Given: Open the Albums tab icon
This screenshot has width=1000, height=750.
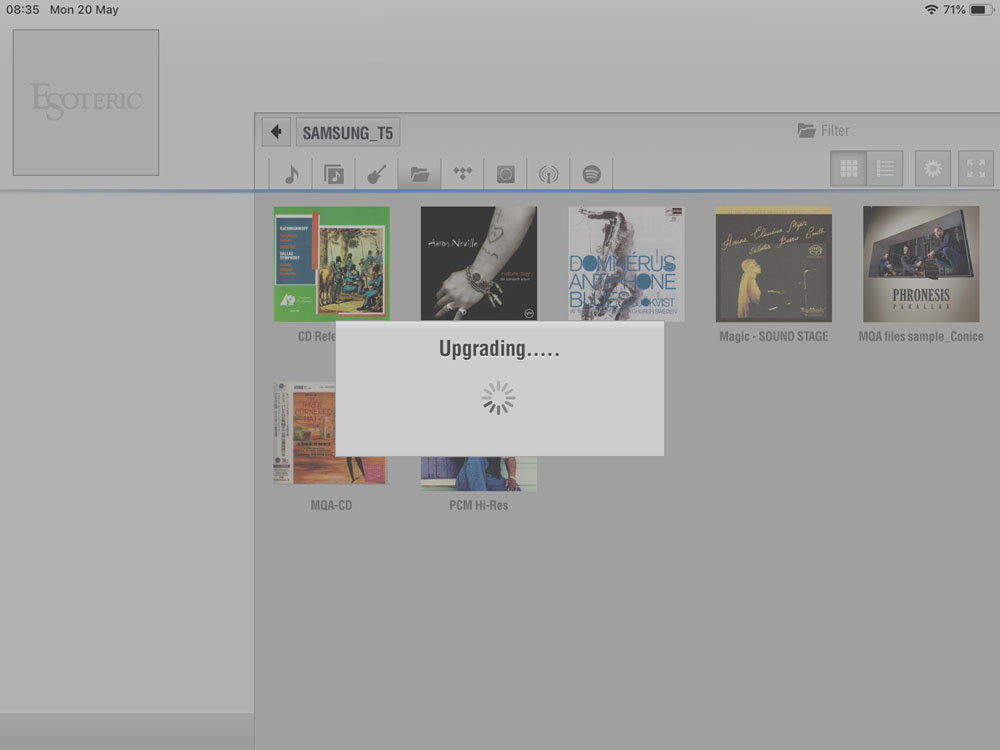Looking at the screenshot, I should click(x=334, y=174).
